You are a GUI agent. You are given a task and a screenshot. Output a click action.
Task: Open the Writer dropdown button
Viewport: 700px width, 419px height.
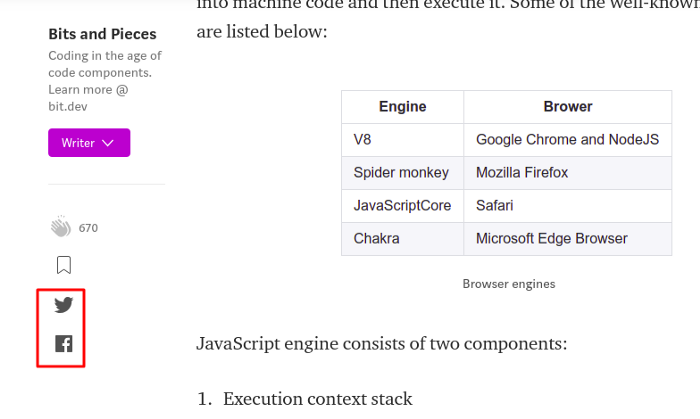pos(89,143)
